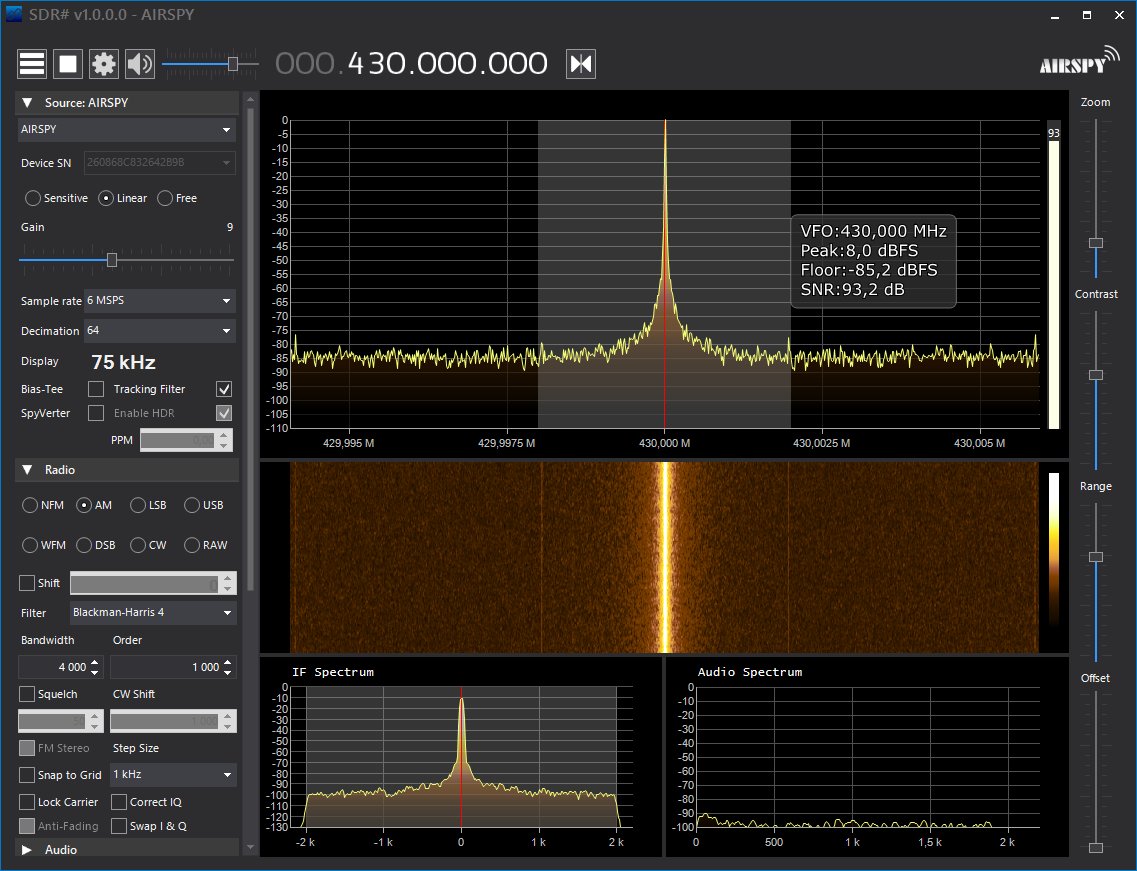Open the settings gear configuration
Image resolution: width=1137 pixels, height=871 pixels.
[x=104, y=64]
